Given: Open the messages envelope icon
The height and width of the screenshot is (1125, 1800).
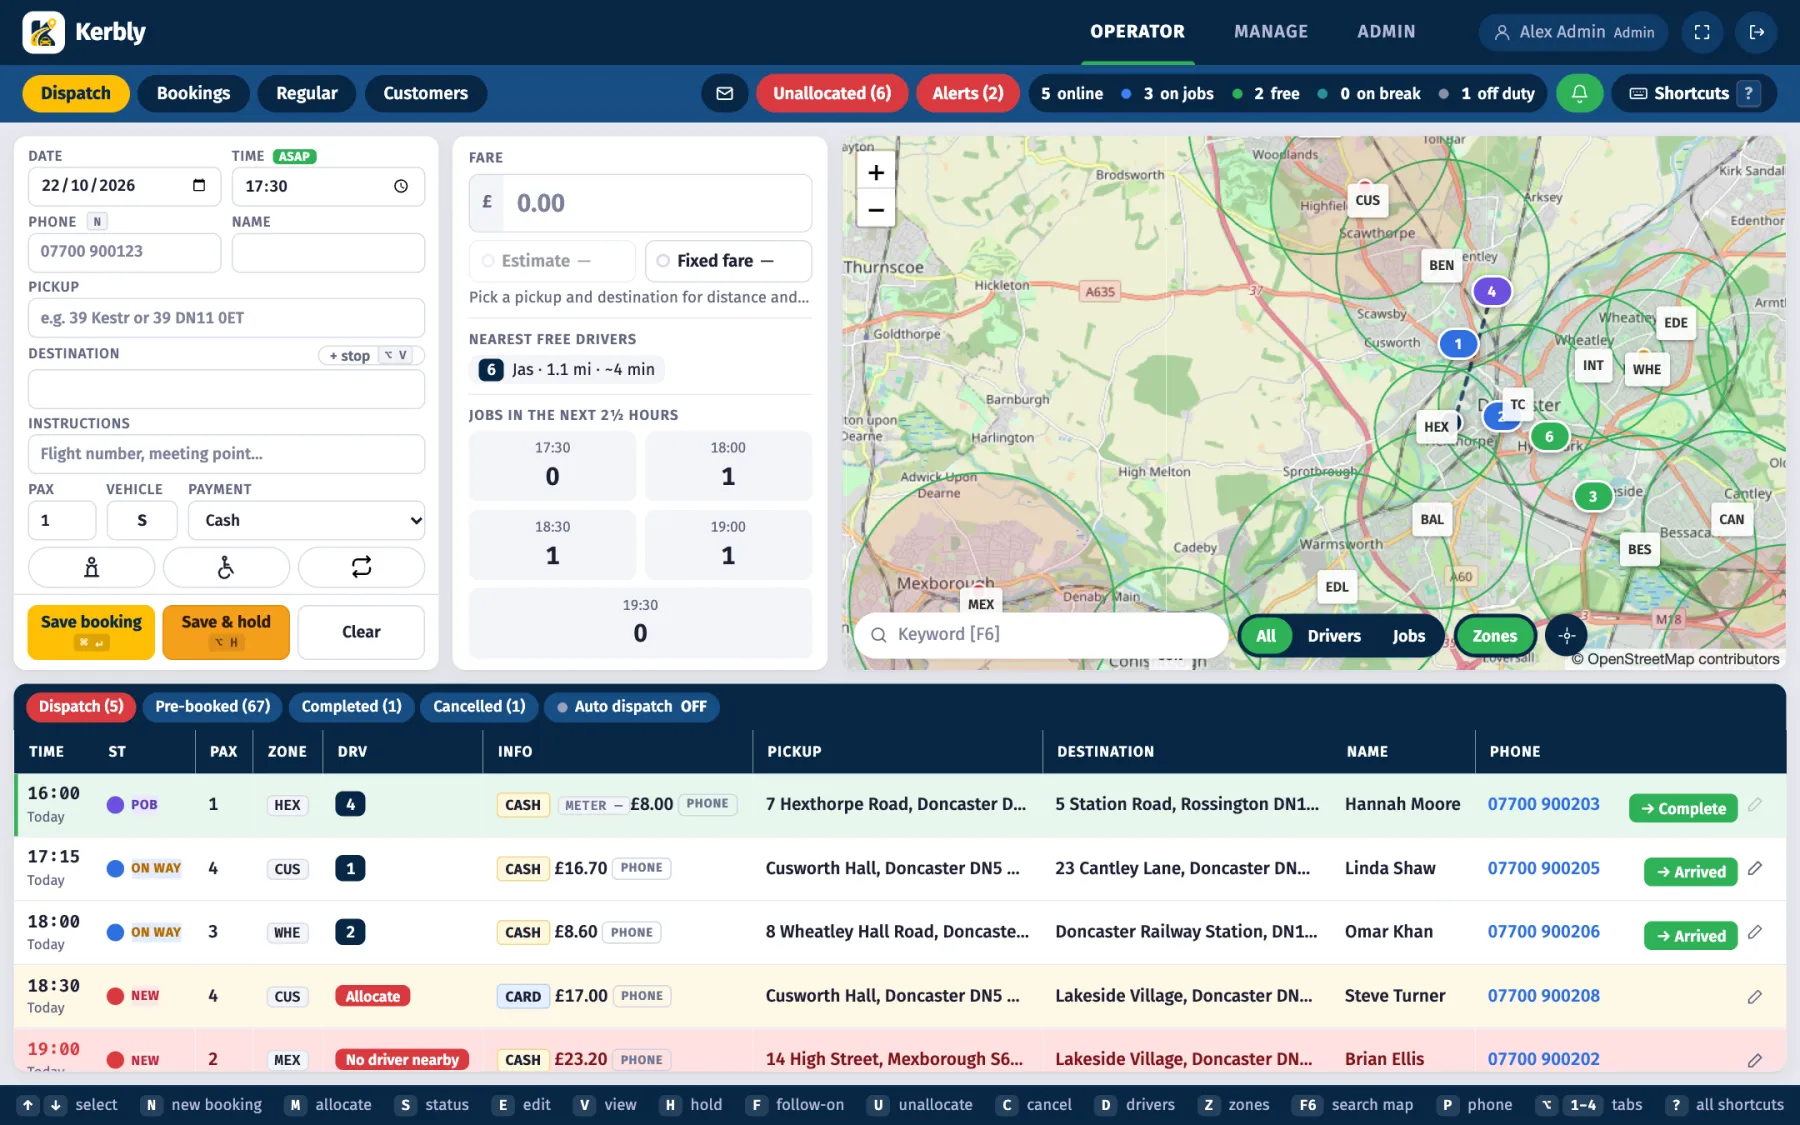Looking at the screenshot, I should point(725,93).
